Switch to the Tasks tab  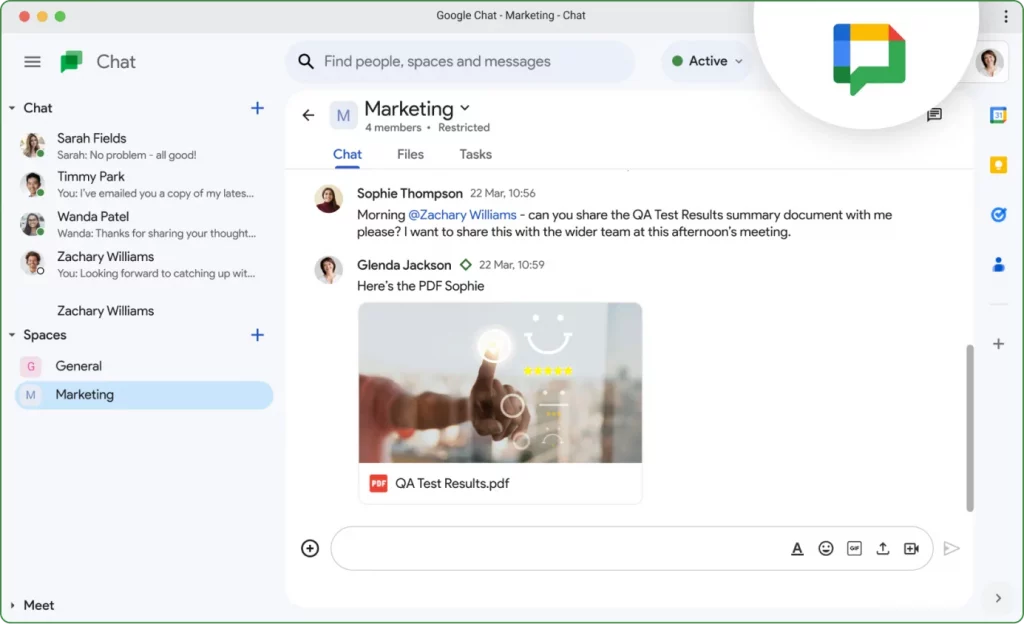475,155
